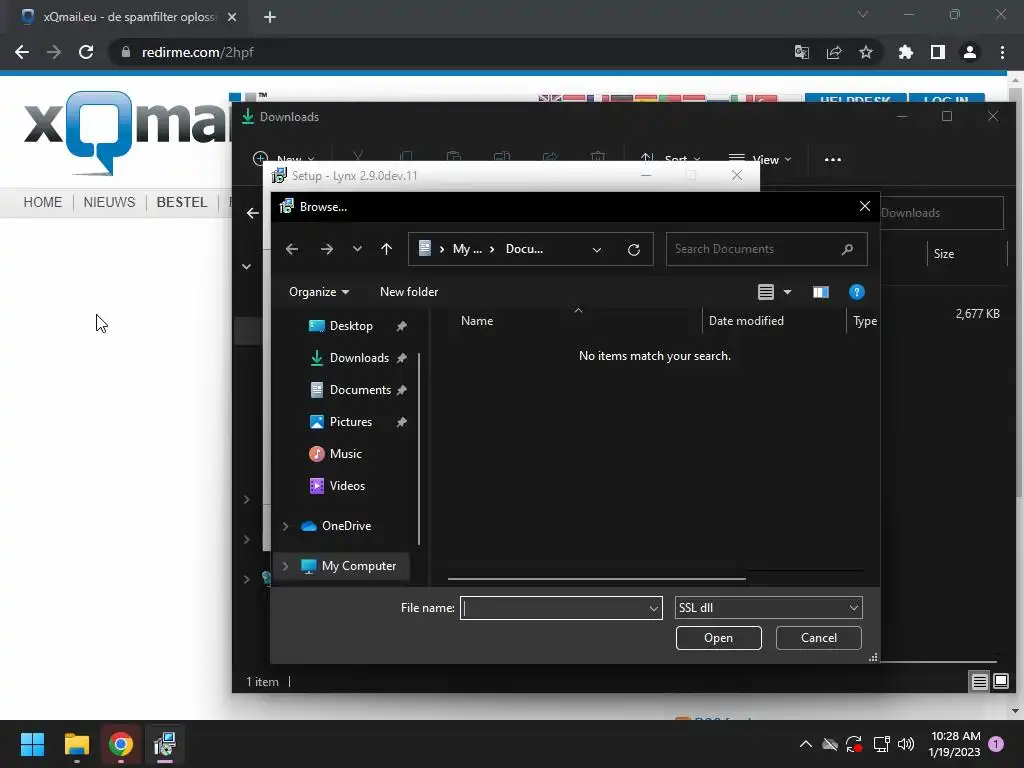
Task: Select My Computer in the navigation pane
Action: [359, 566]
